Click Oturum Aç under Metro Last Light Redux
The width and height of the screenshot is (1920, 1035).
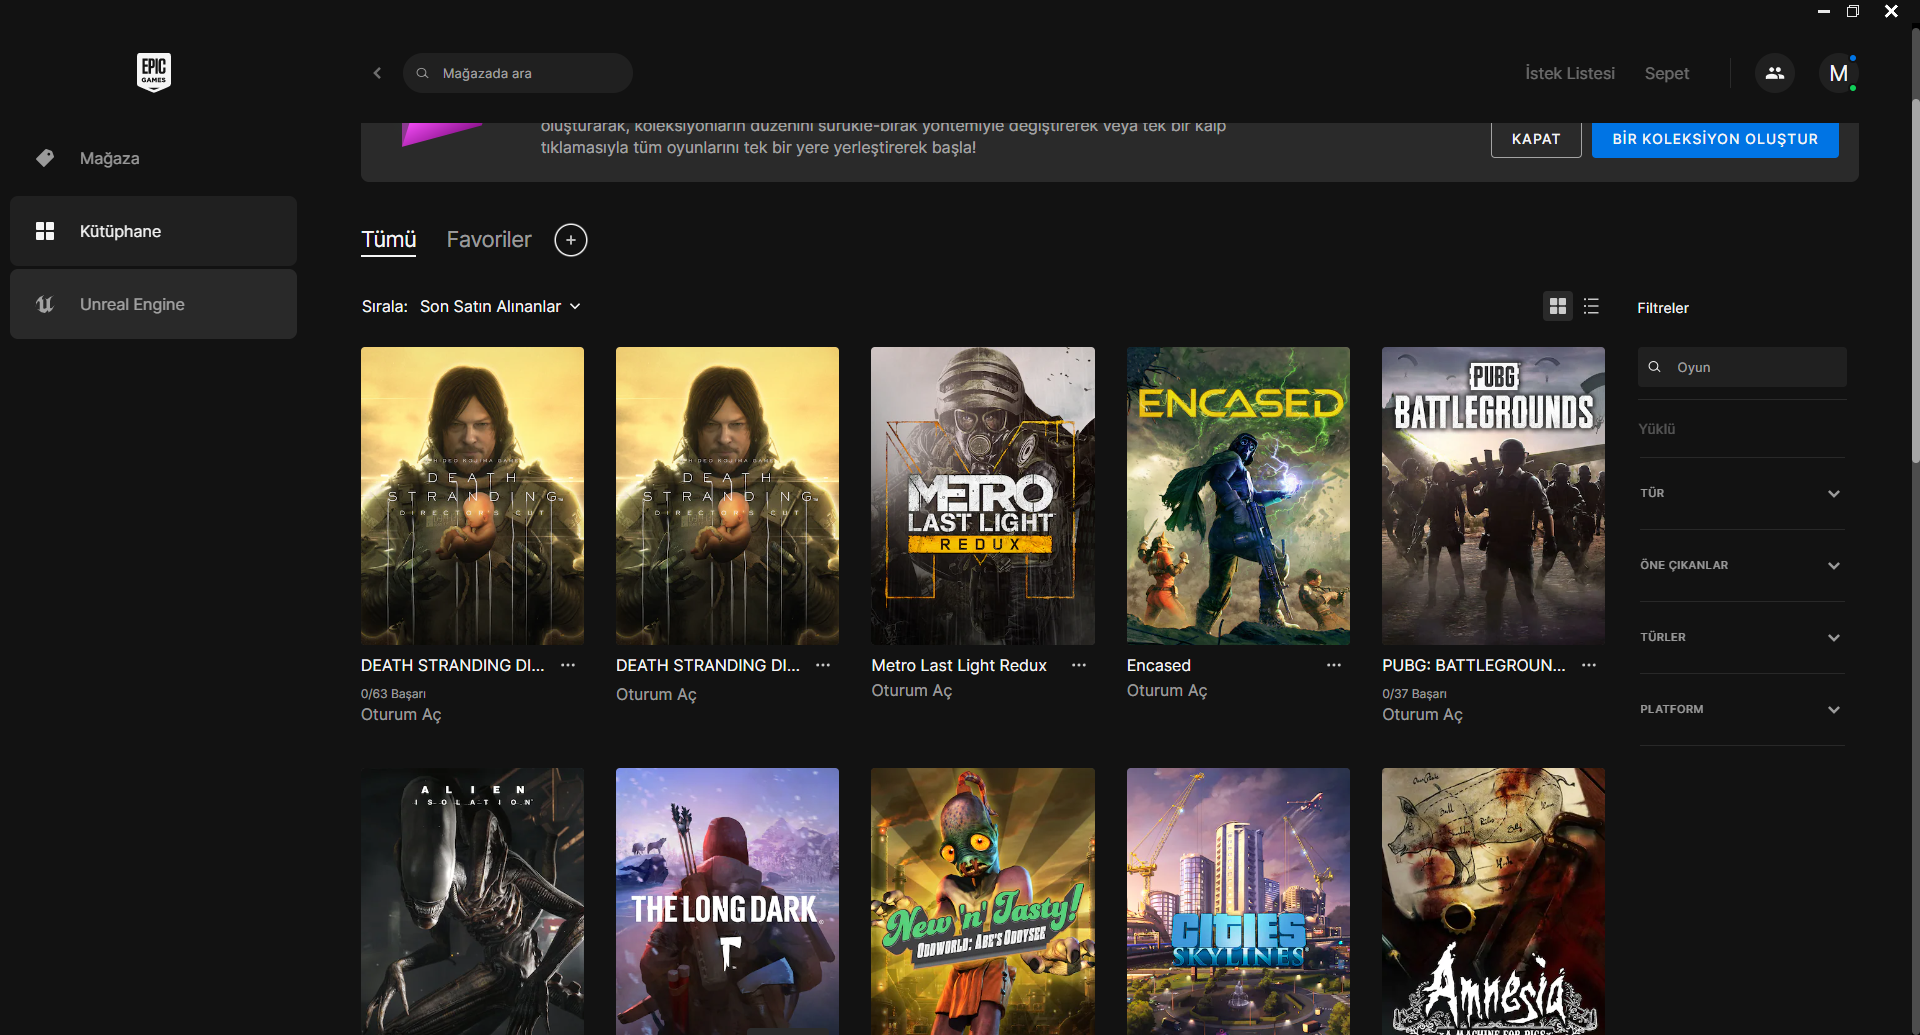point(912,691)
